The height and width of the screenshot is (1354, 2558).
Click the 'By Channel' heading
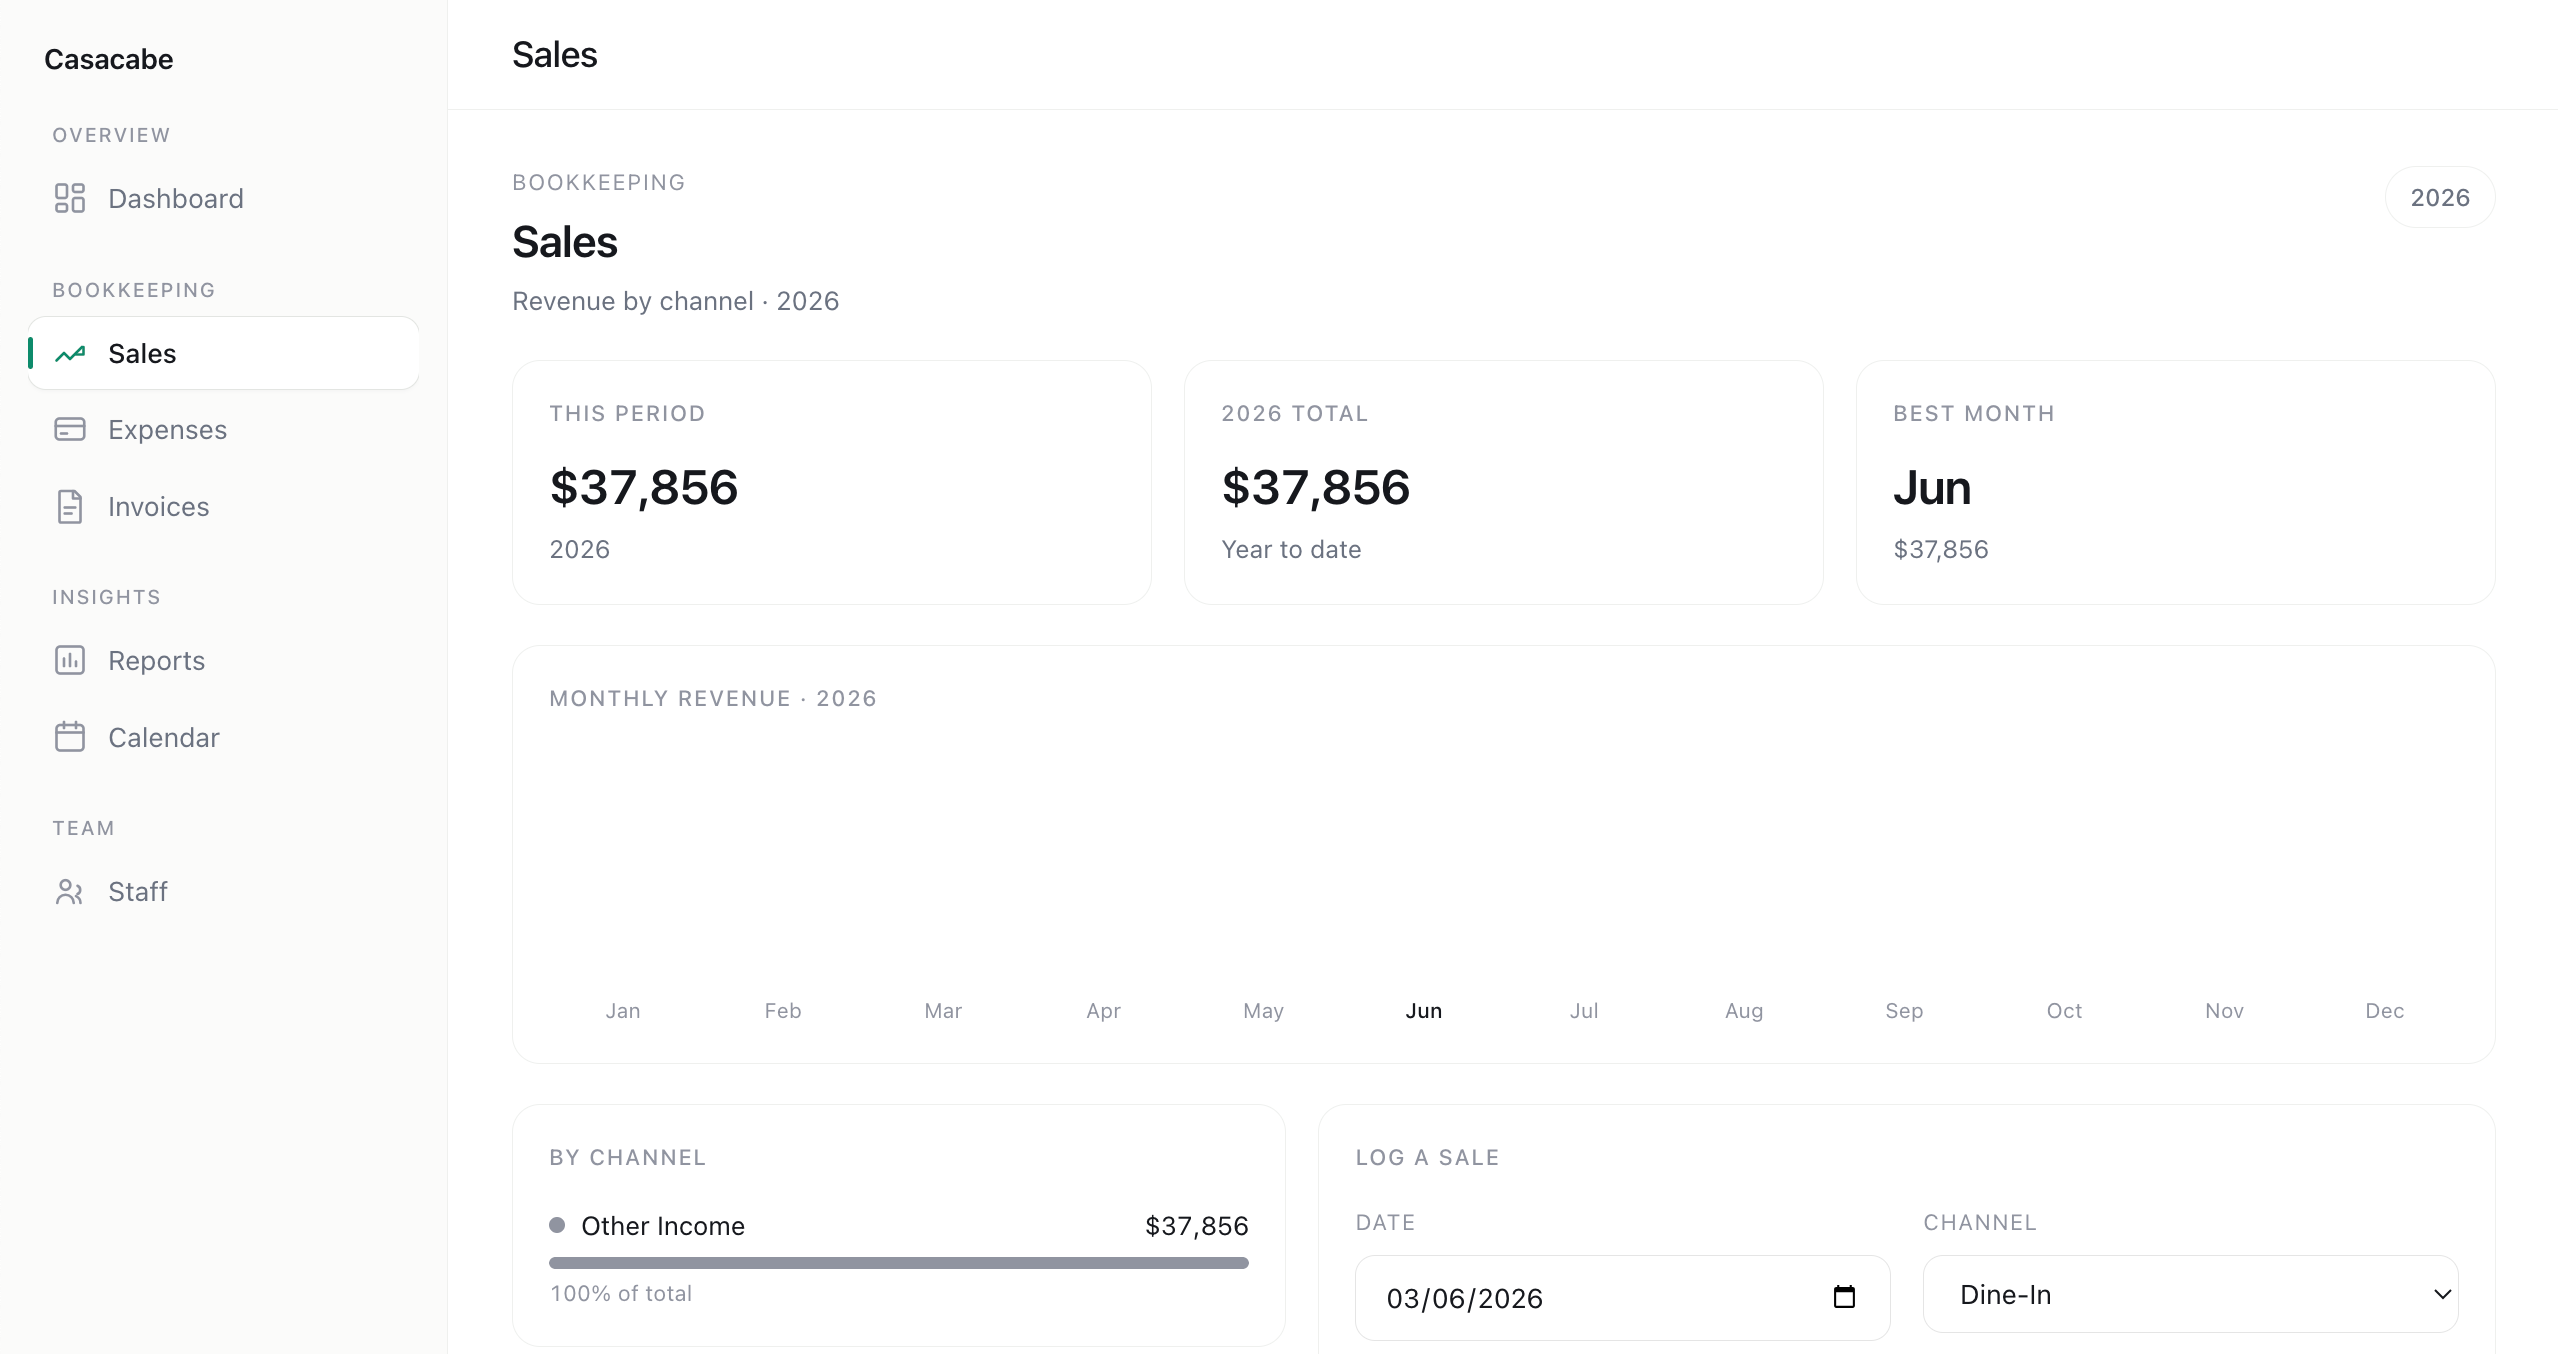tap(628, 1157)
